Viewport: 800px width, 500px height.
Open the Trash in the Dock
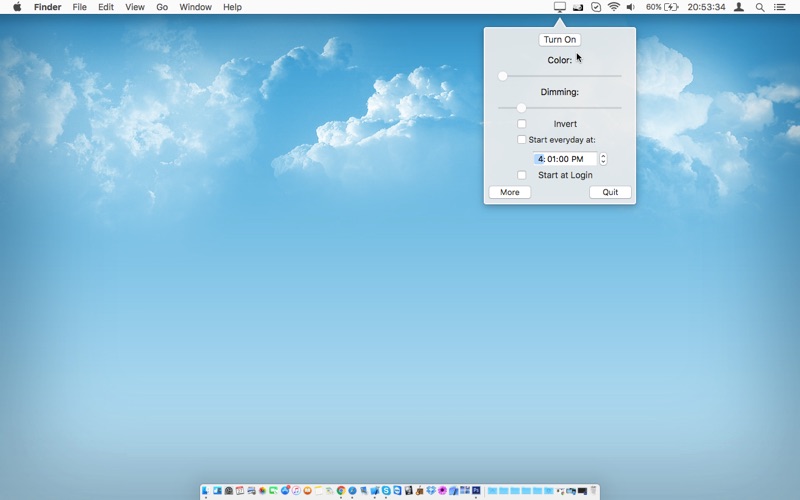click(x=593, y=491)
